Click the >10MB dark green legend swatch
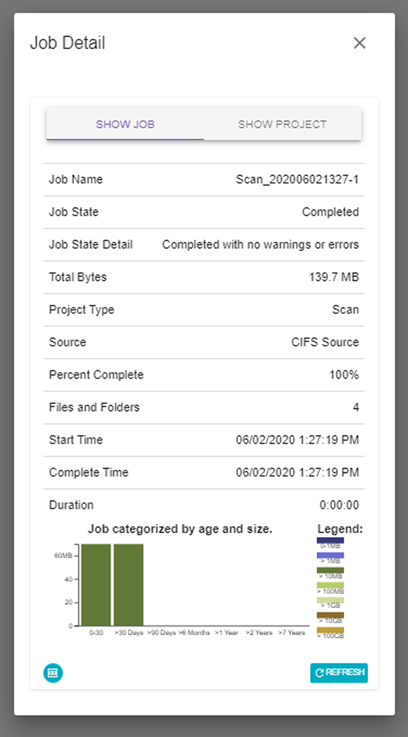This screenshot has height=737, width=408. 330,570
